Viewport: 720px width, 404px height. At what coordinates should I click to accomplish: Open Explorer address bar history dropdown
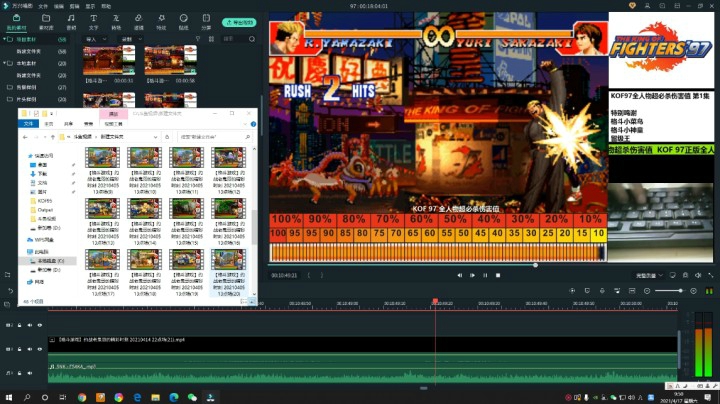click(156, 137)
